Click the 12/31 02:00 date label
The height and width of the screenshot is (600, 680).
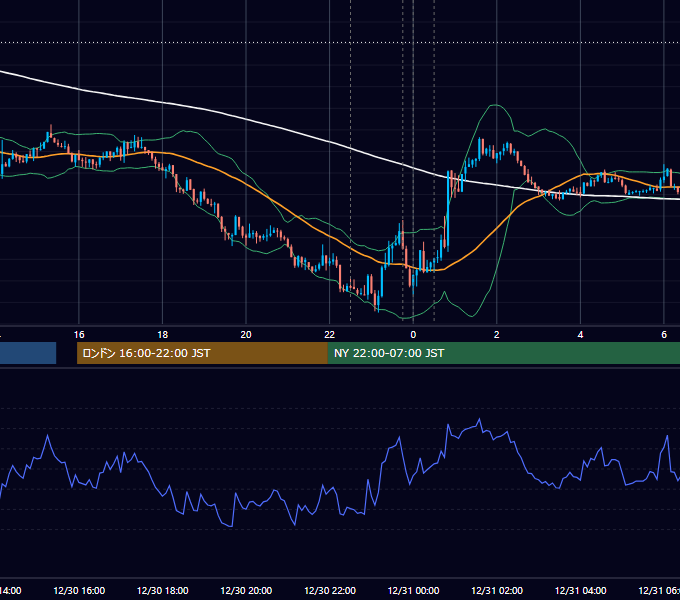(x=497, y=591)
